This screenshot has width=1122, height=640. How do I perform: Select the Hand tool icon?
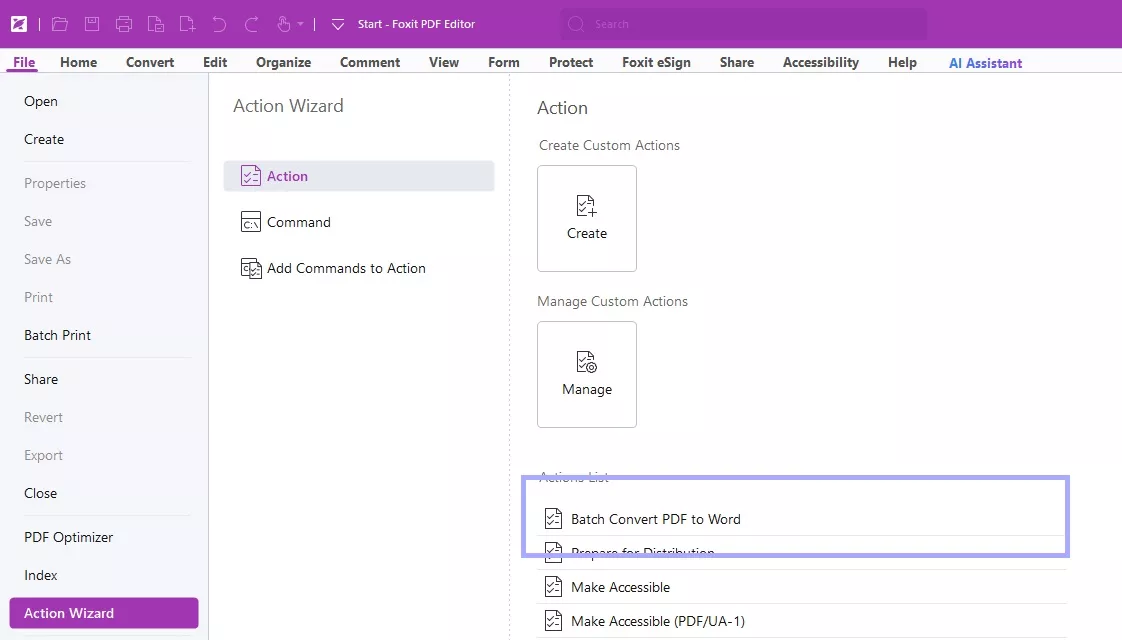(283, 23)
